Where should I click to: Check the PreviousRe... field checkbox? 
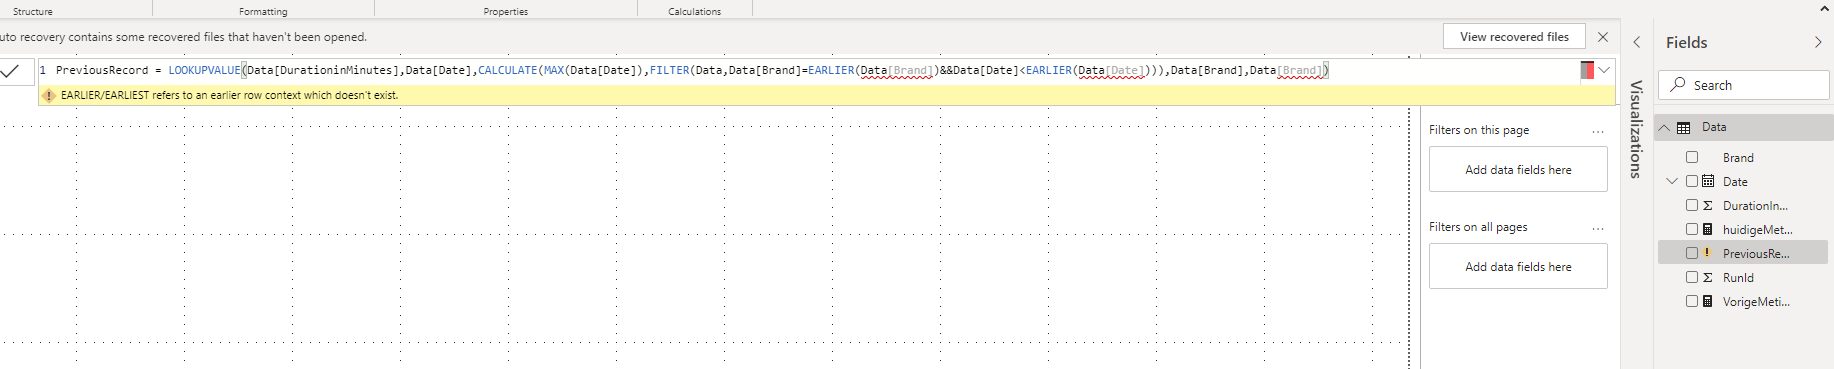[x=1692, y=253]
